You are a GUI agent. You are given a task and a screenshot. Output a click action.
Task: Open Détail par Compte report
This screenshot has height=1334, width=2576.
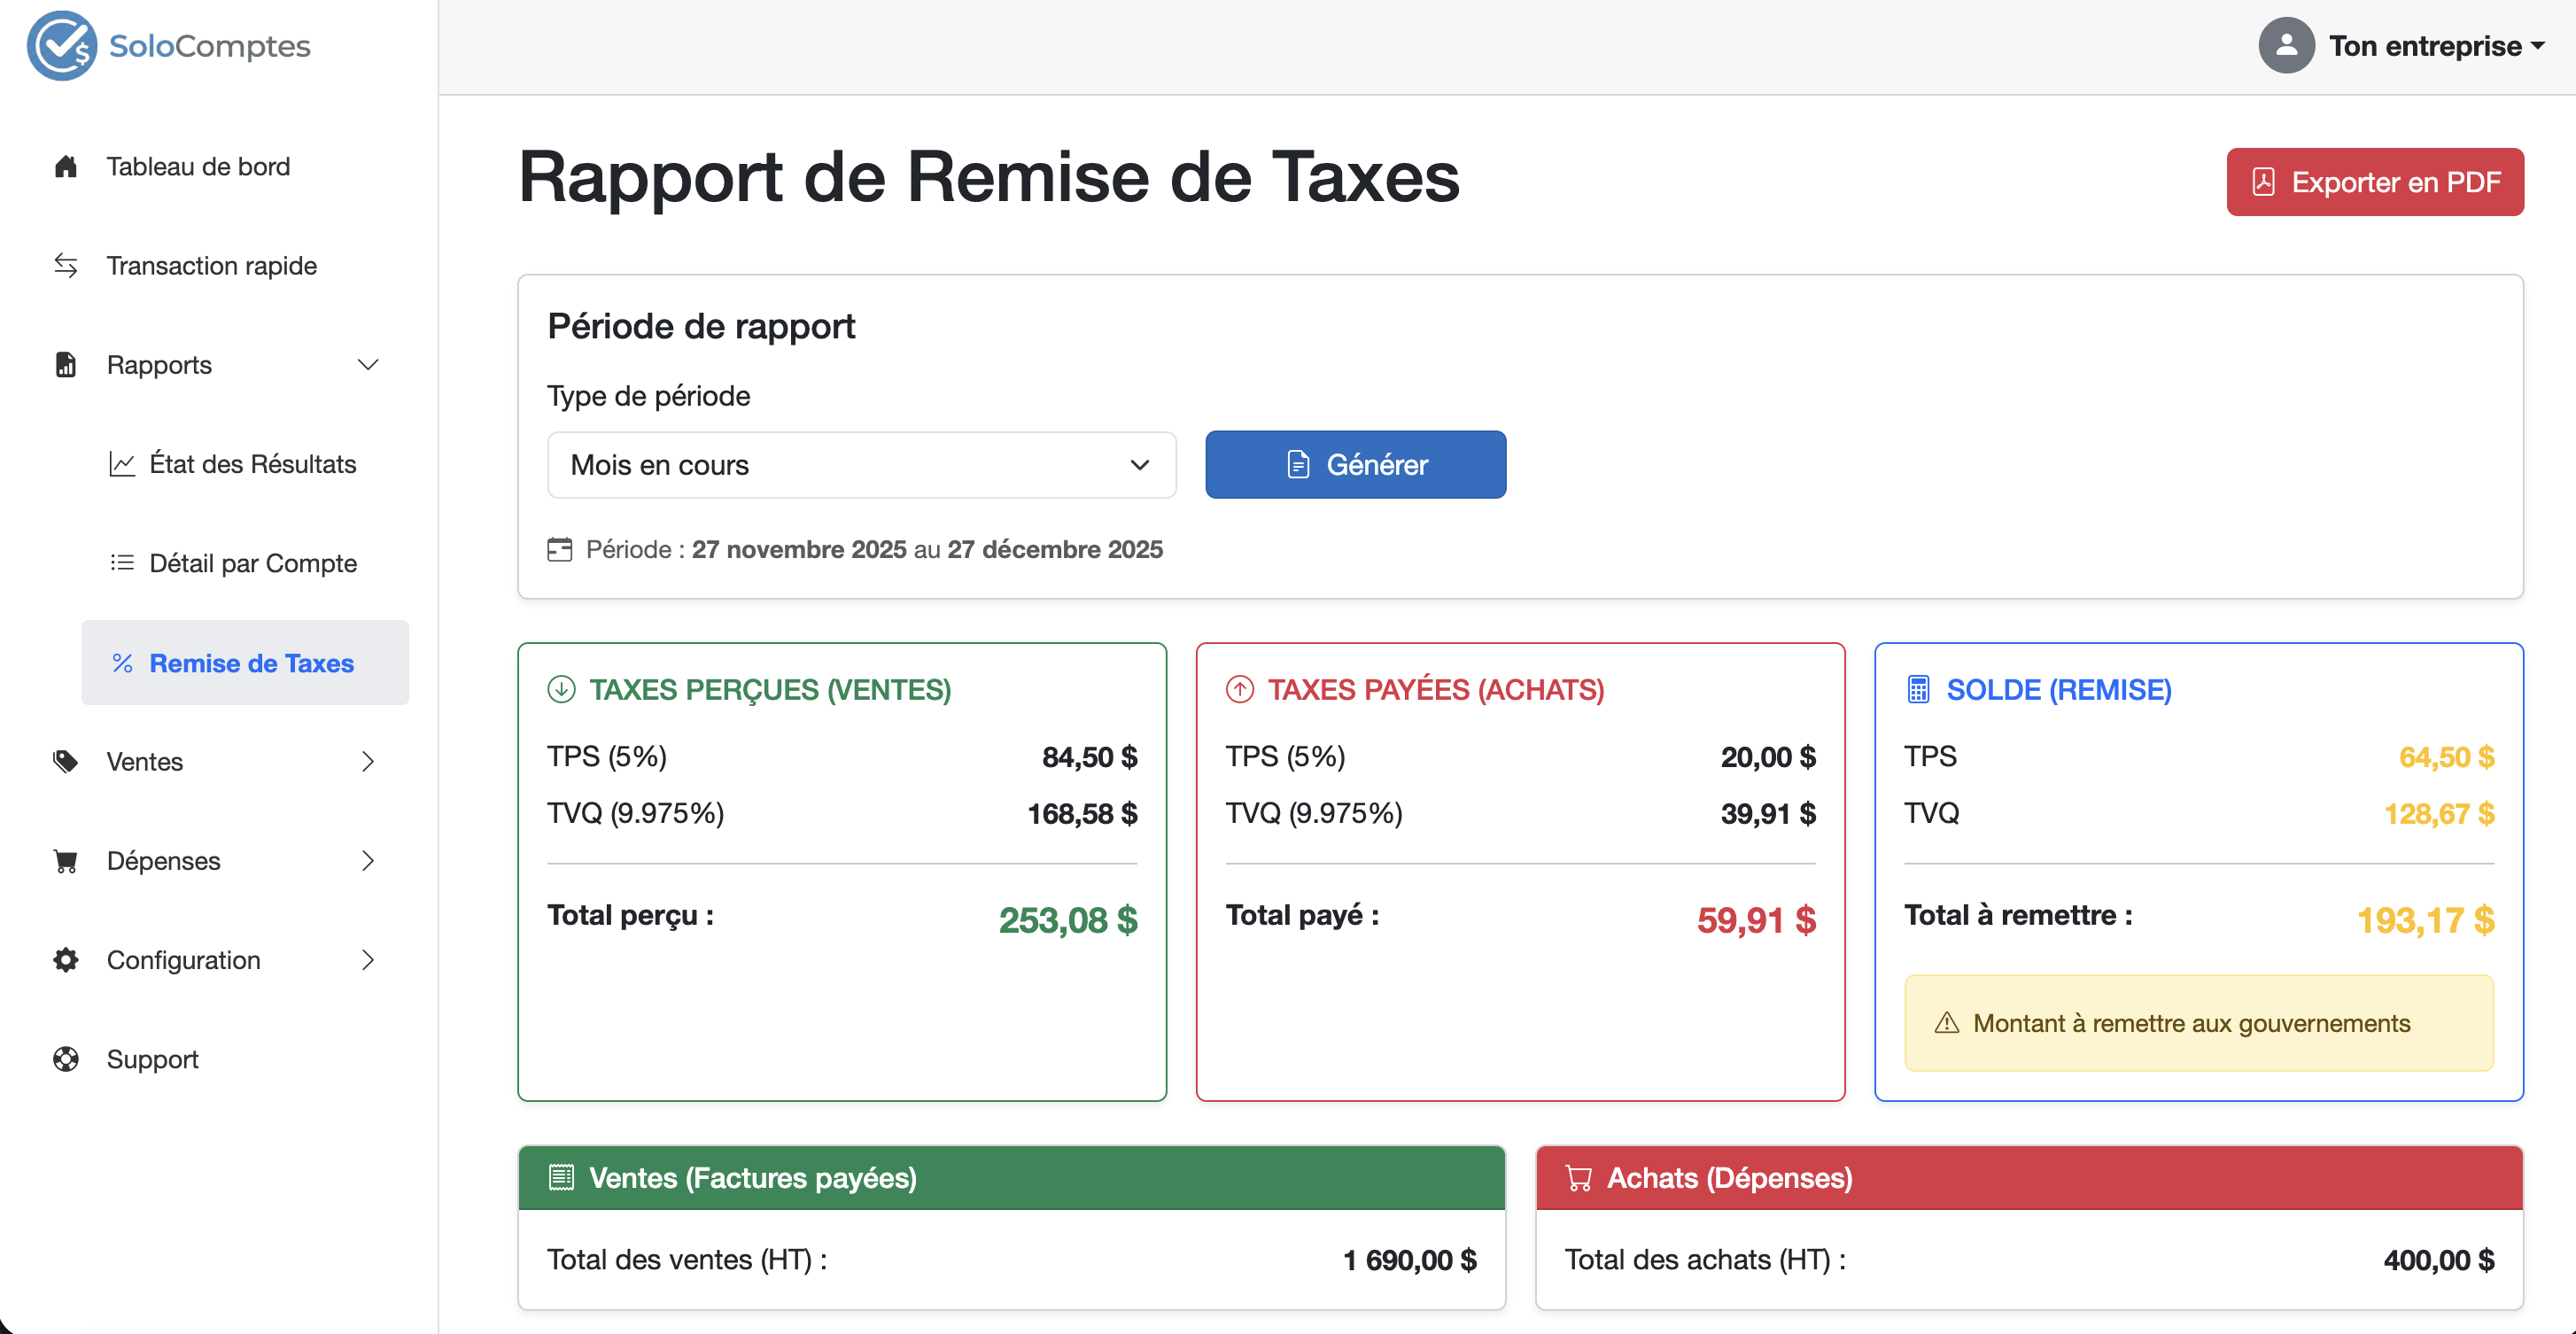tap(252, 563)
